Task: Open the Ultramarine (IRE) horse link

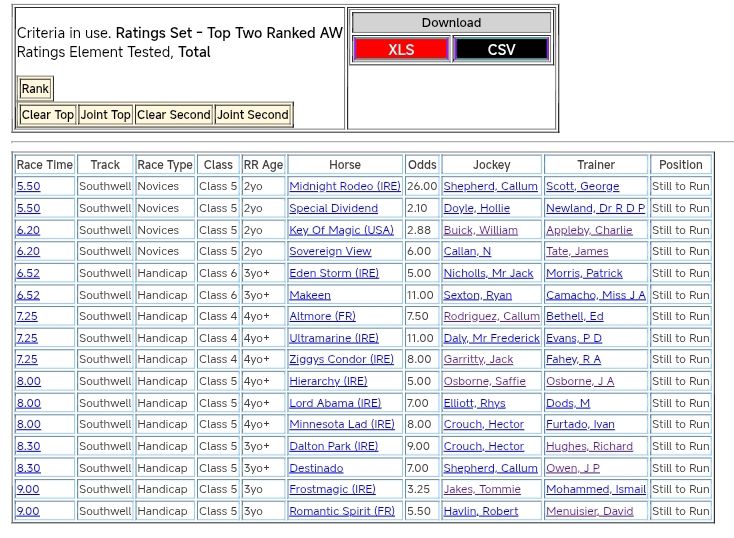Action: click(334, 338)
